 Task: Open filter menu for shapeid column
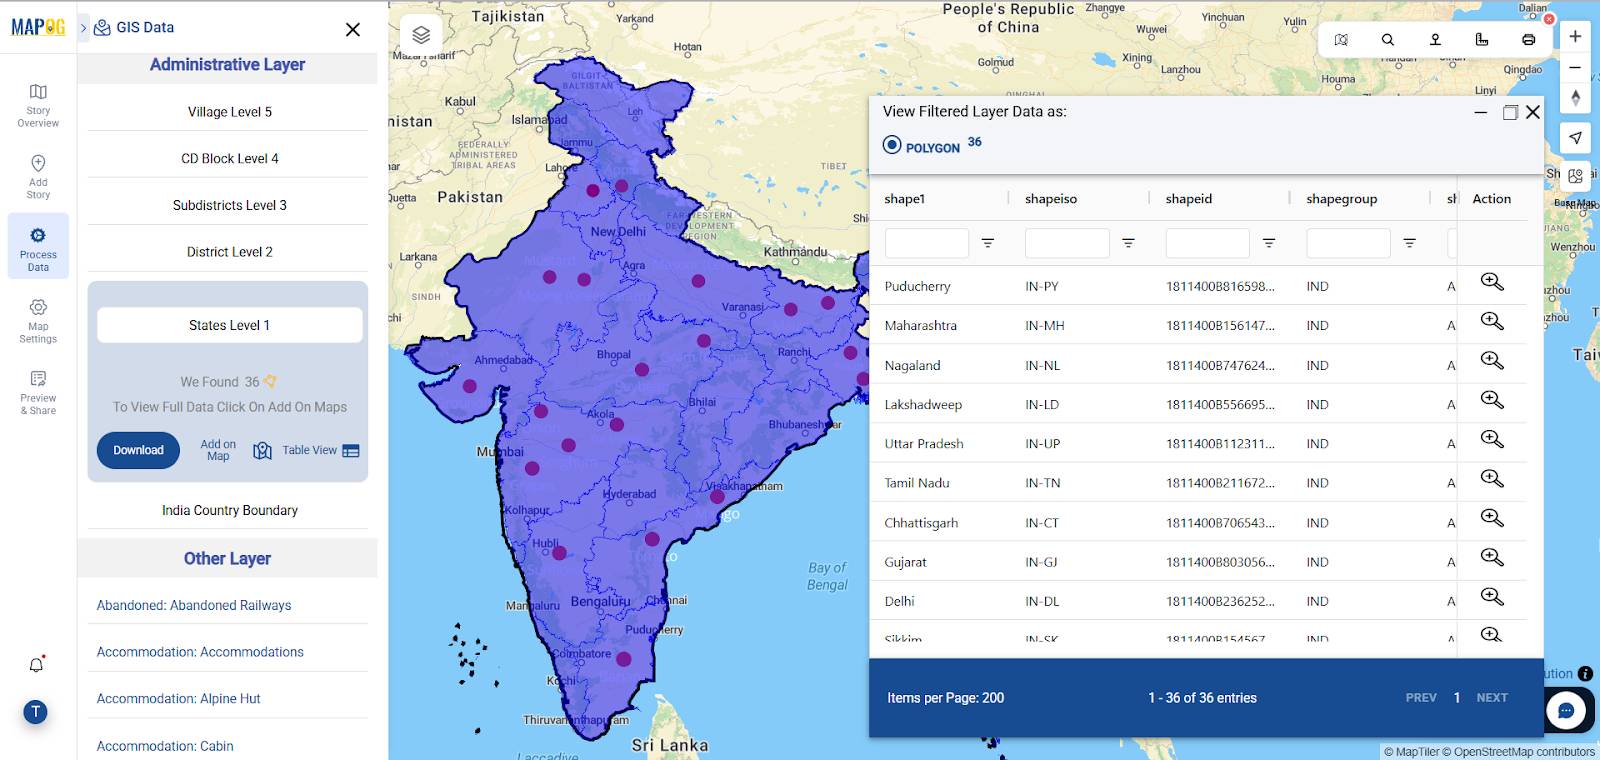[1269, 243]
